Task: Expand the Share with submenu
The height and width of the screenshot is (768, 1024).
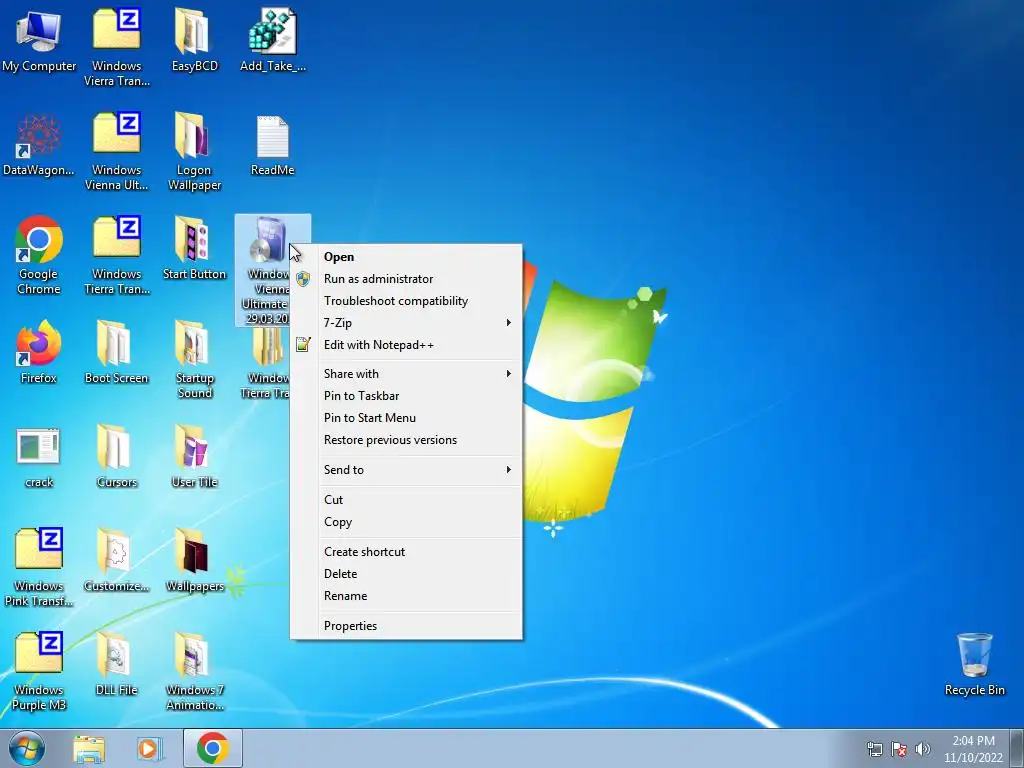Action: tap(406, 374)
